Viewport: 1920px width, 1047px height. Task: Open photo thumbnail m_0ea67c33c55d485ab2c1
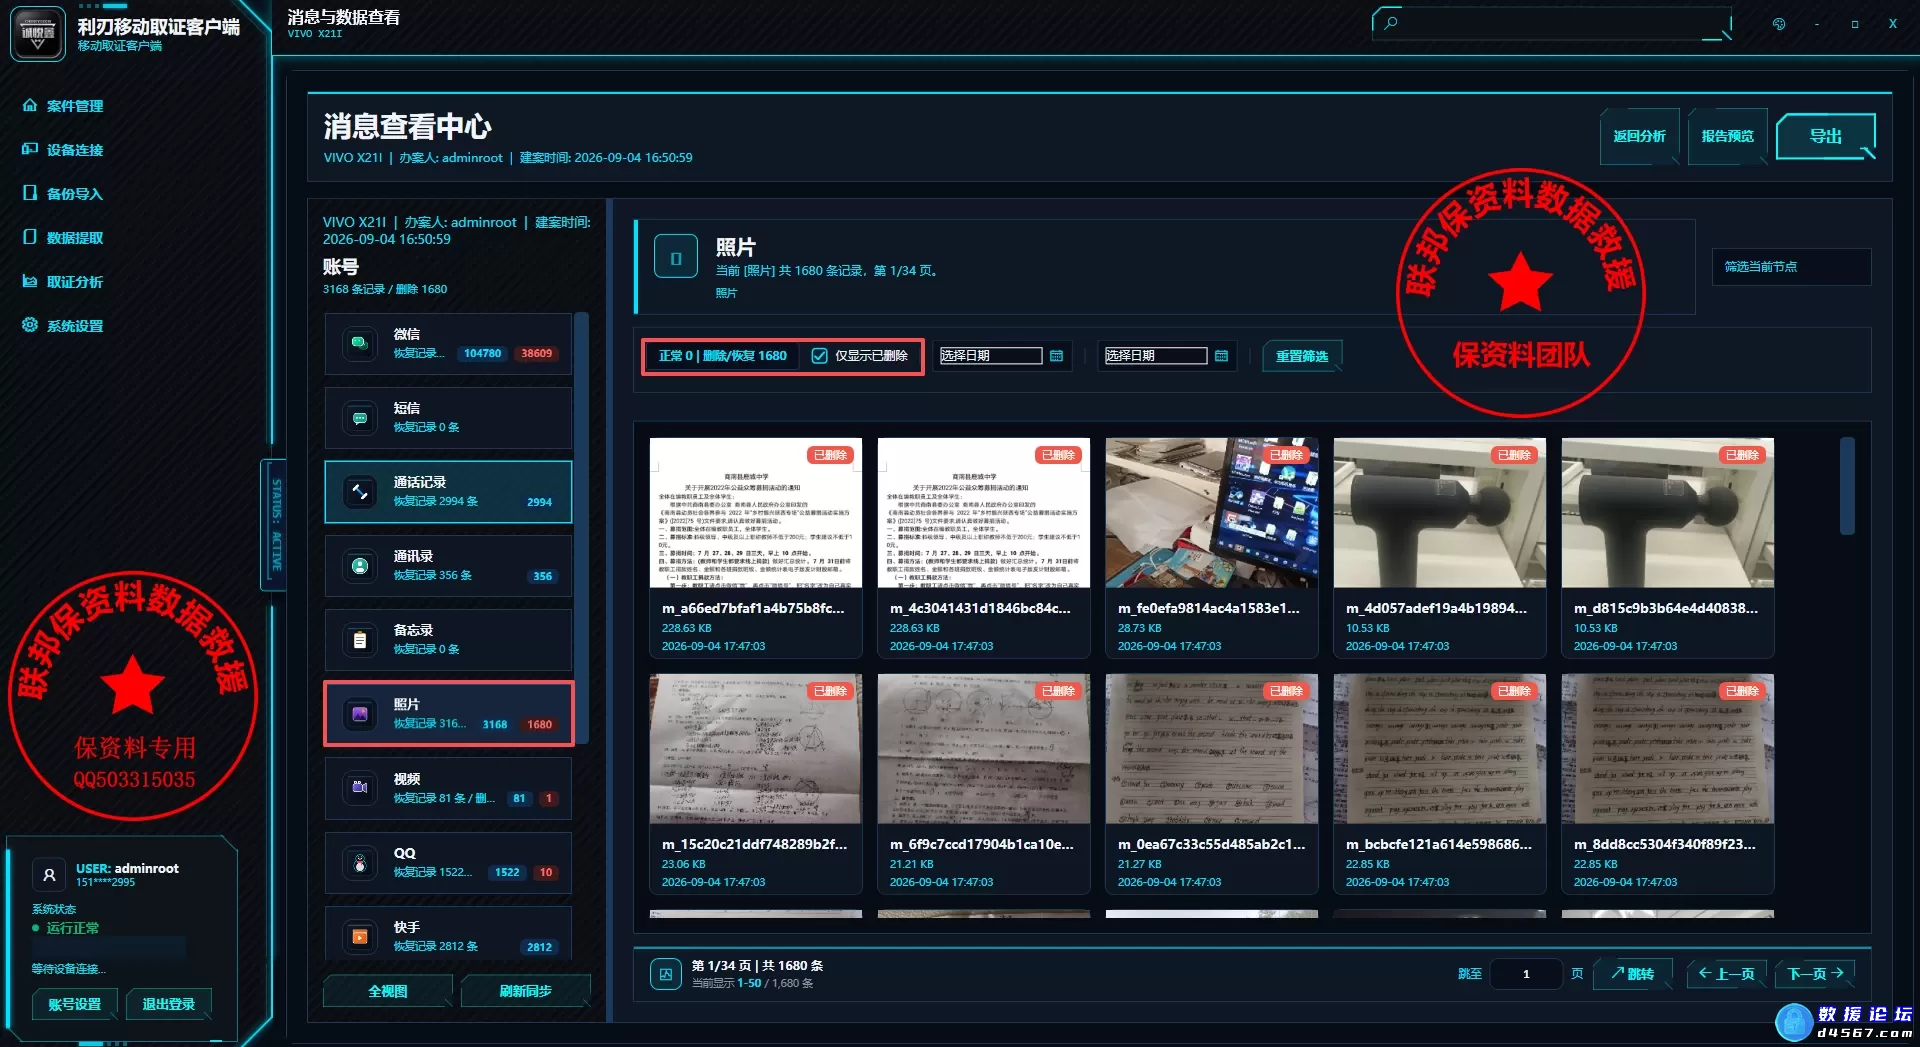click(1212, 749)
